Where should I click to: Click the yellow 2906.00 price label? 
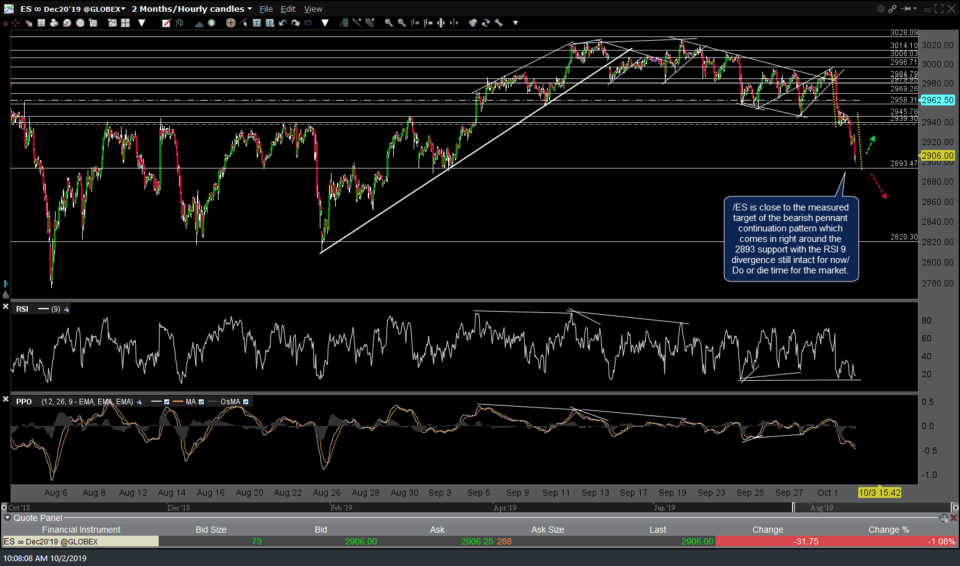[937, 156]
